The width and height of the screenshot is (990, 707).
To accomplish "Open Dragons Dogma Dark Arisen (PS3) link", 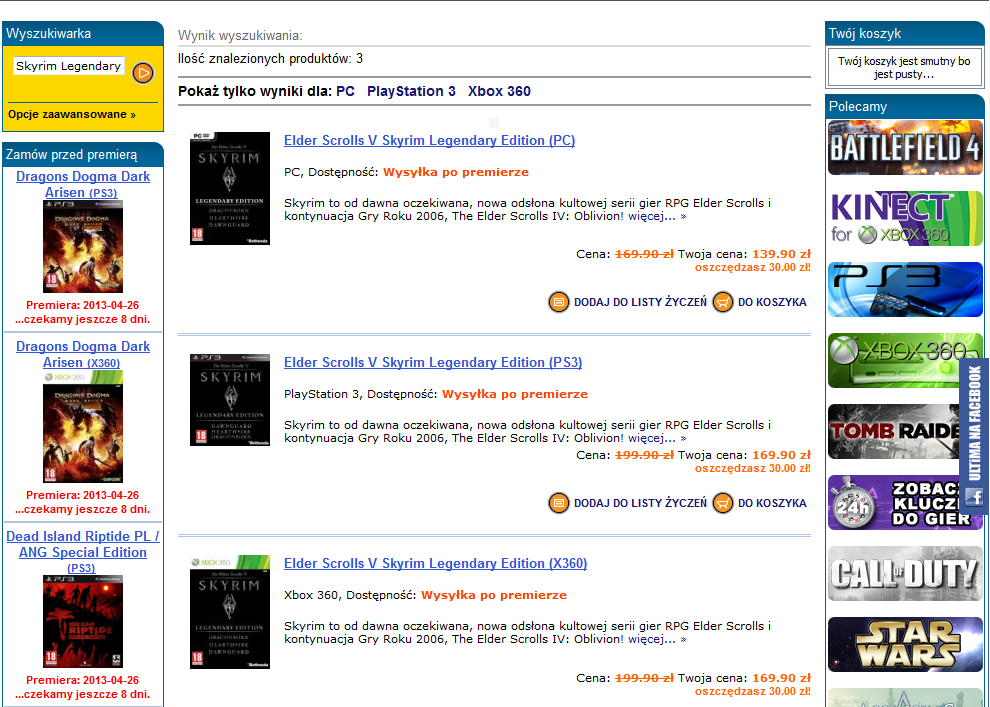I will [x=83, y=184].
